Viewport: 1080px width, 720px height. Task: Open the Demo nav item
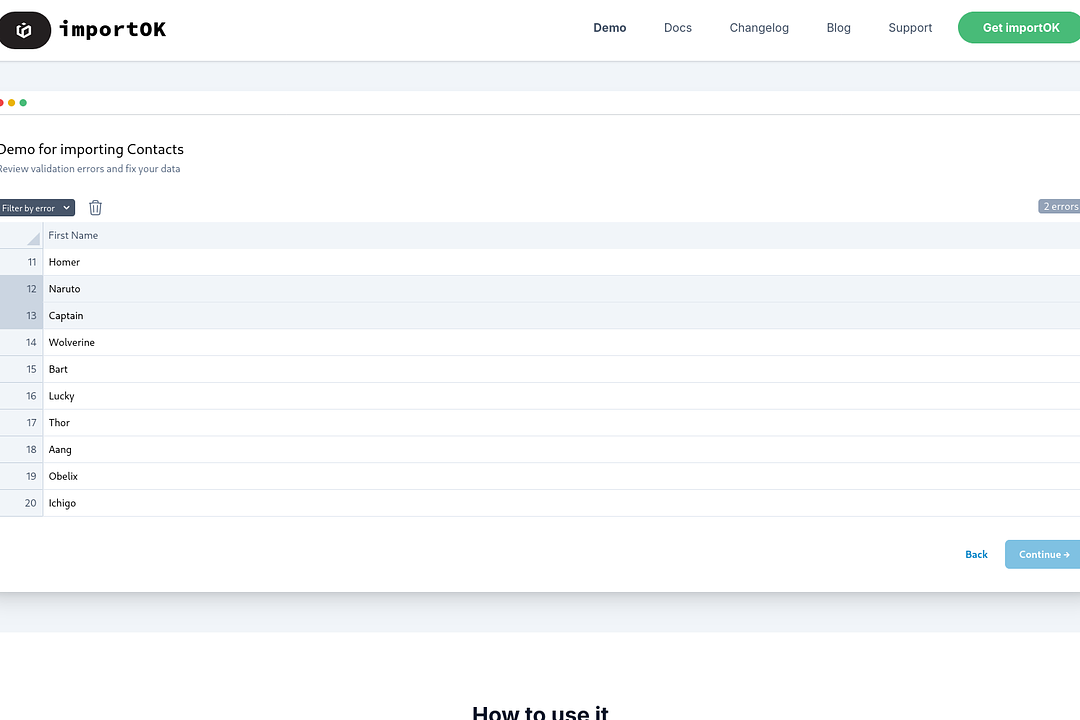click(609, 28)
